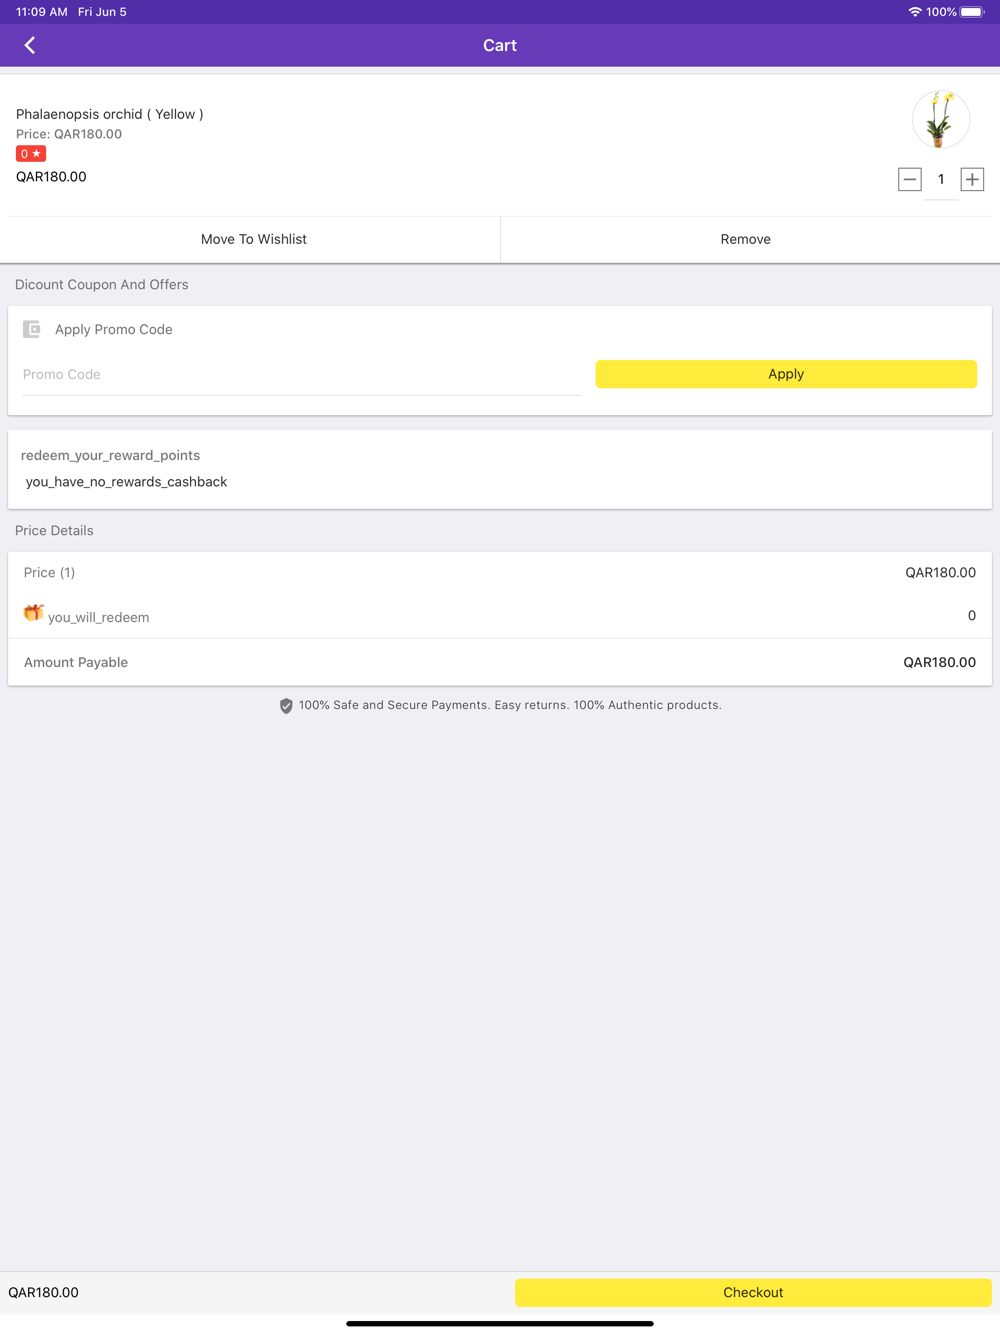The height and width of the screenshot is (1334, 1000).
Task: Click the quantity value field
Action: click(941, 180)
